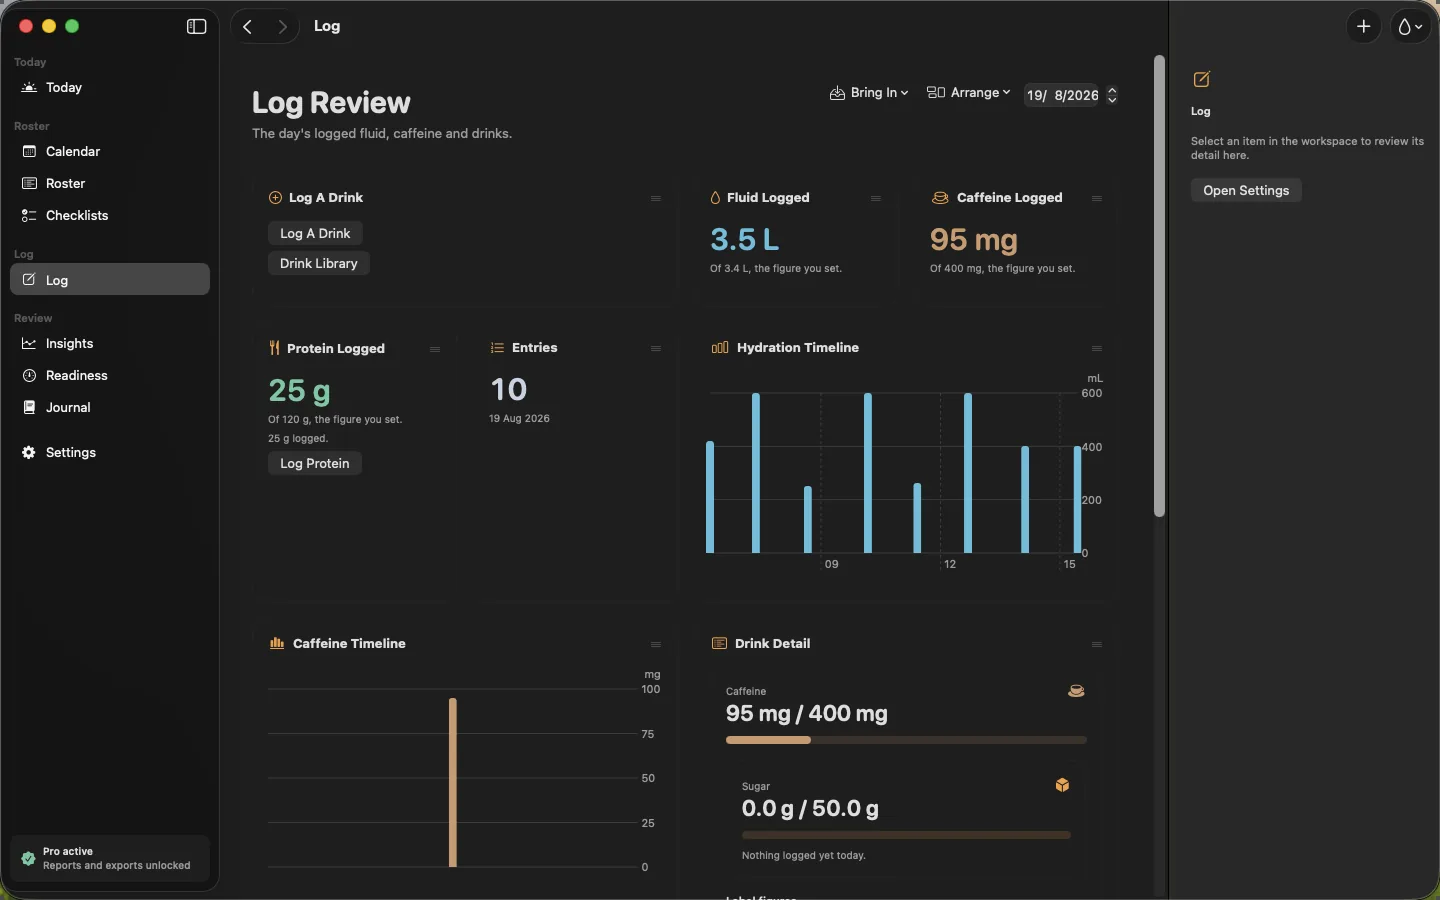Click the main vertical scrollbar
This screenshot has height=900, width=1440.
click(x=1159, y=286)
